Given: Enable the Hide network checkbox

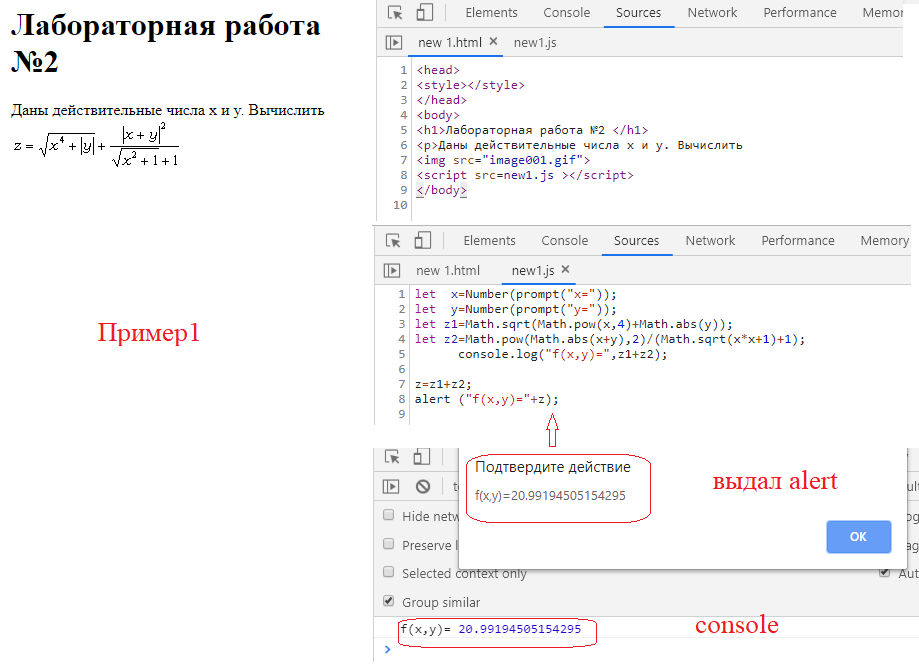Looking at the screenshot, I should (x=388, y=516).
